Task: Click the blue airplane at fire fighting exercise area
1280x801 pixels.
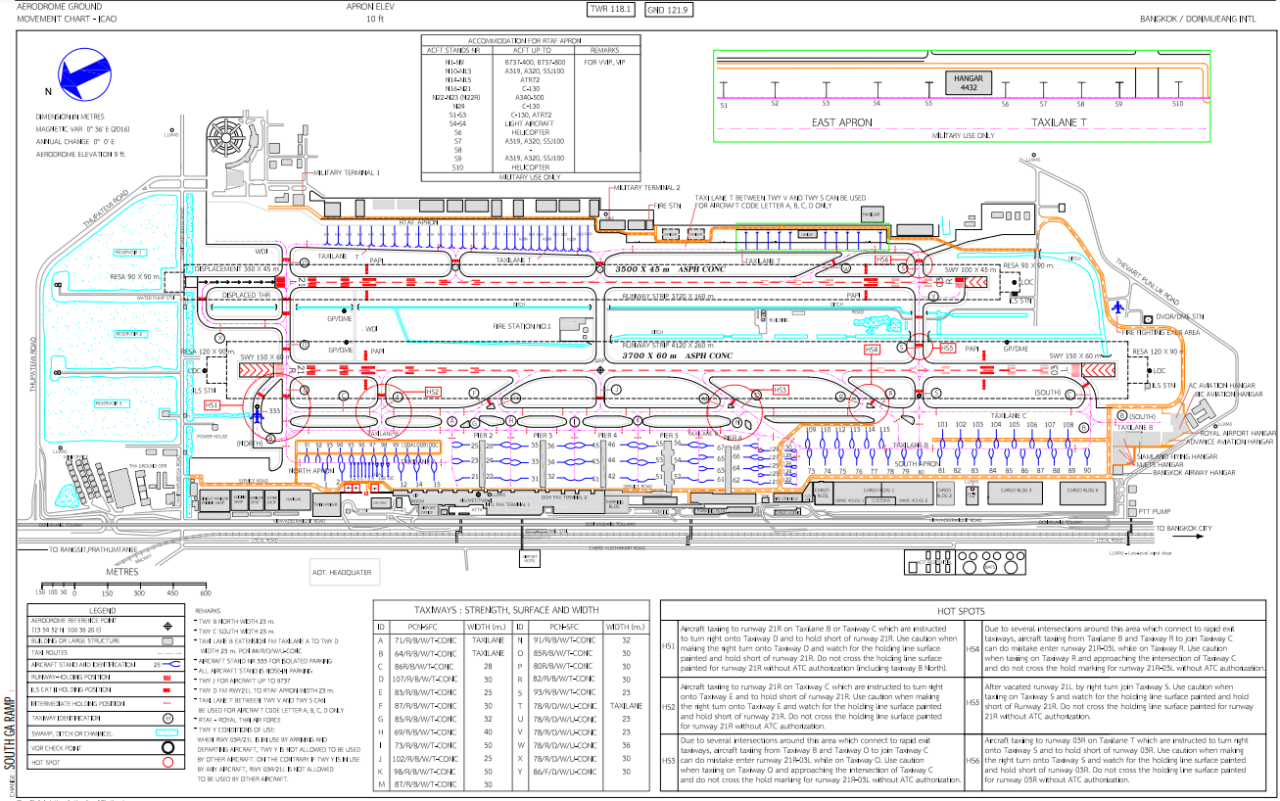Action: pyautogui.click(x=1118, y=307)
